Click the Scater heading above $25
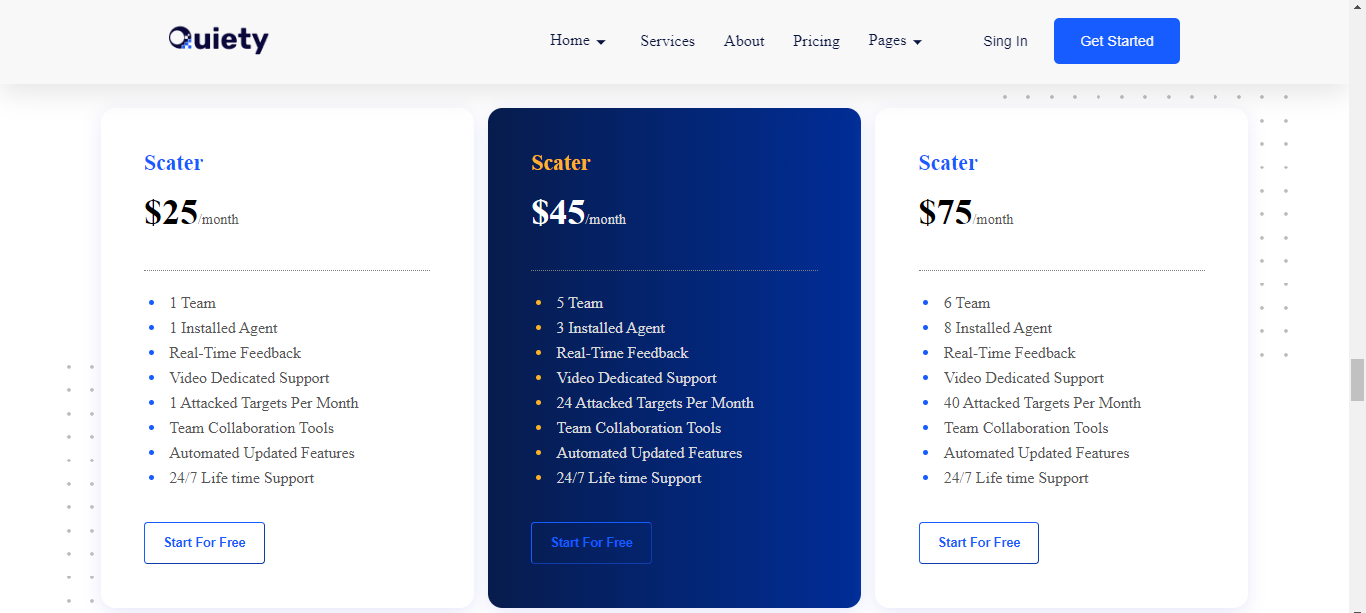The width and height of the screenshot is (1366, 613). click(173, 163)
